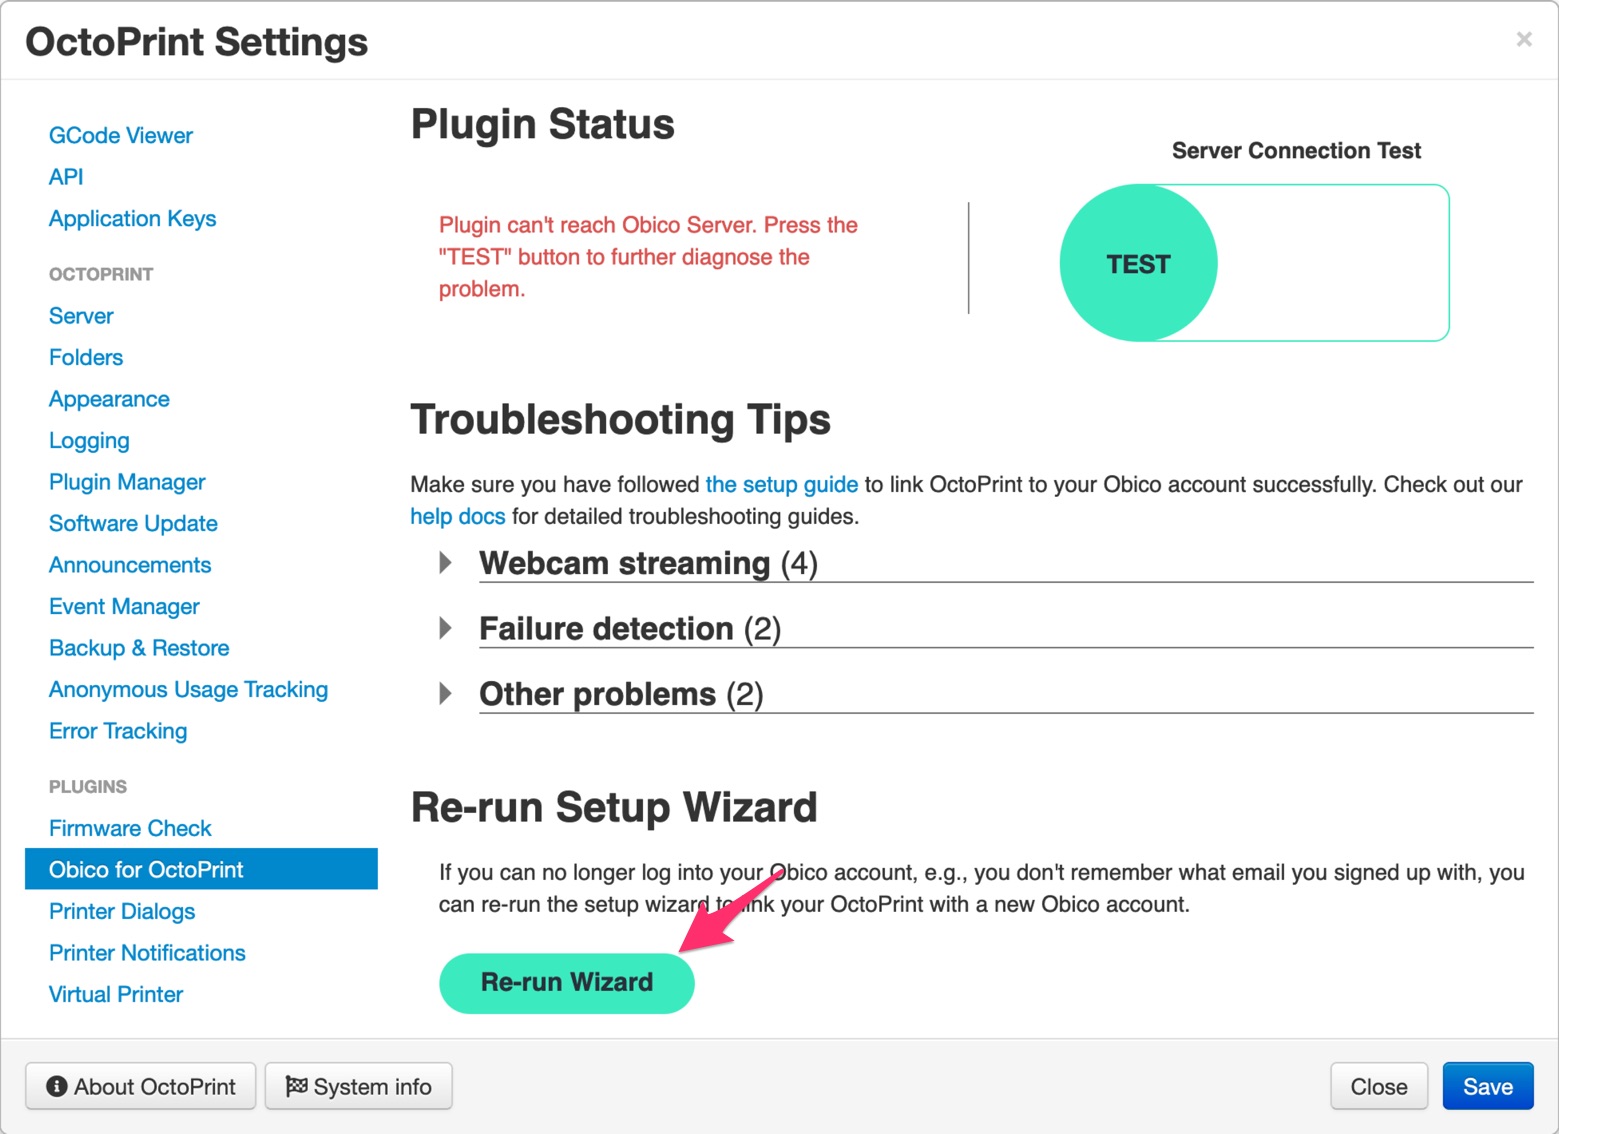Open the help docs link
Screen dimensions: 1600x1134
tap(457, 517)
